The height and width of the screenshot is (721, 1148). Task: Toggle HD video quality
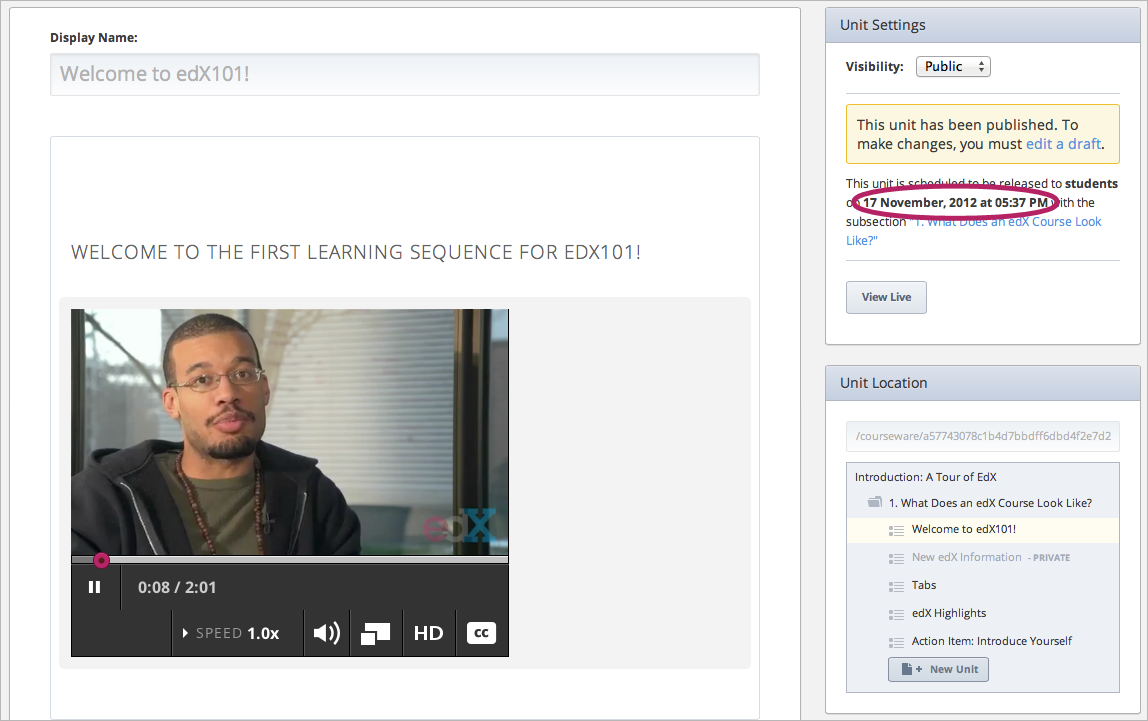[x=428, y=633]
